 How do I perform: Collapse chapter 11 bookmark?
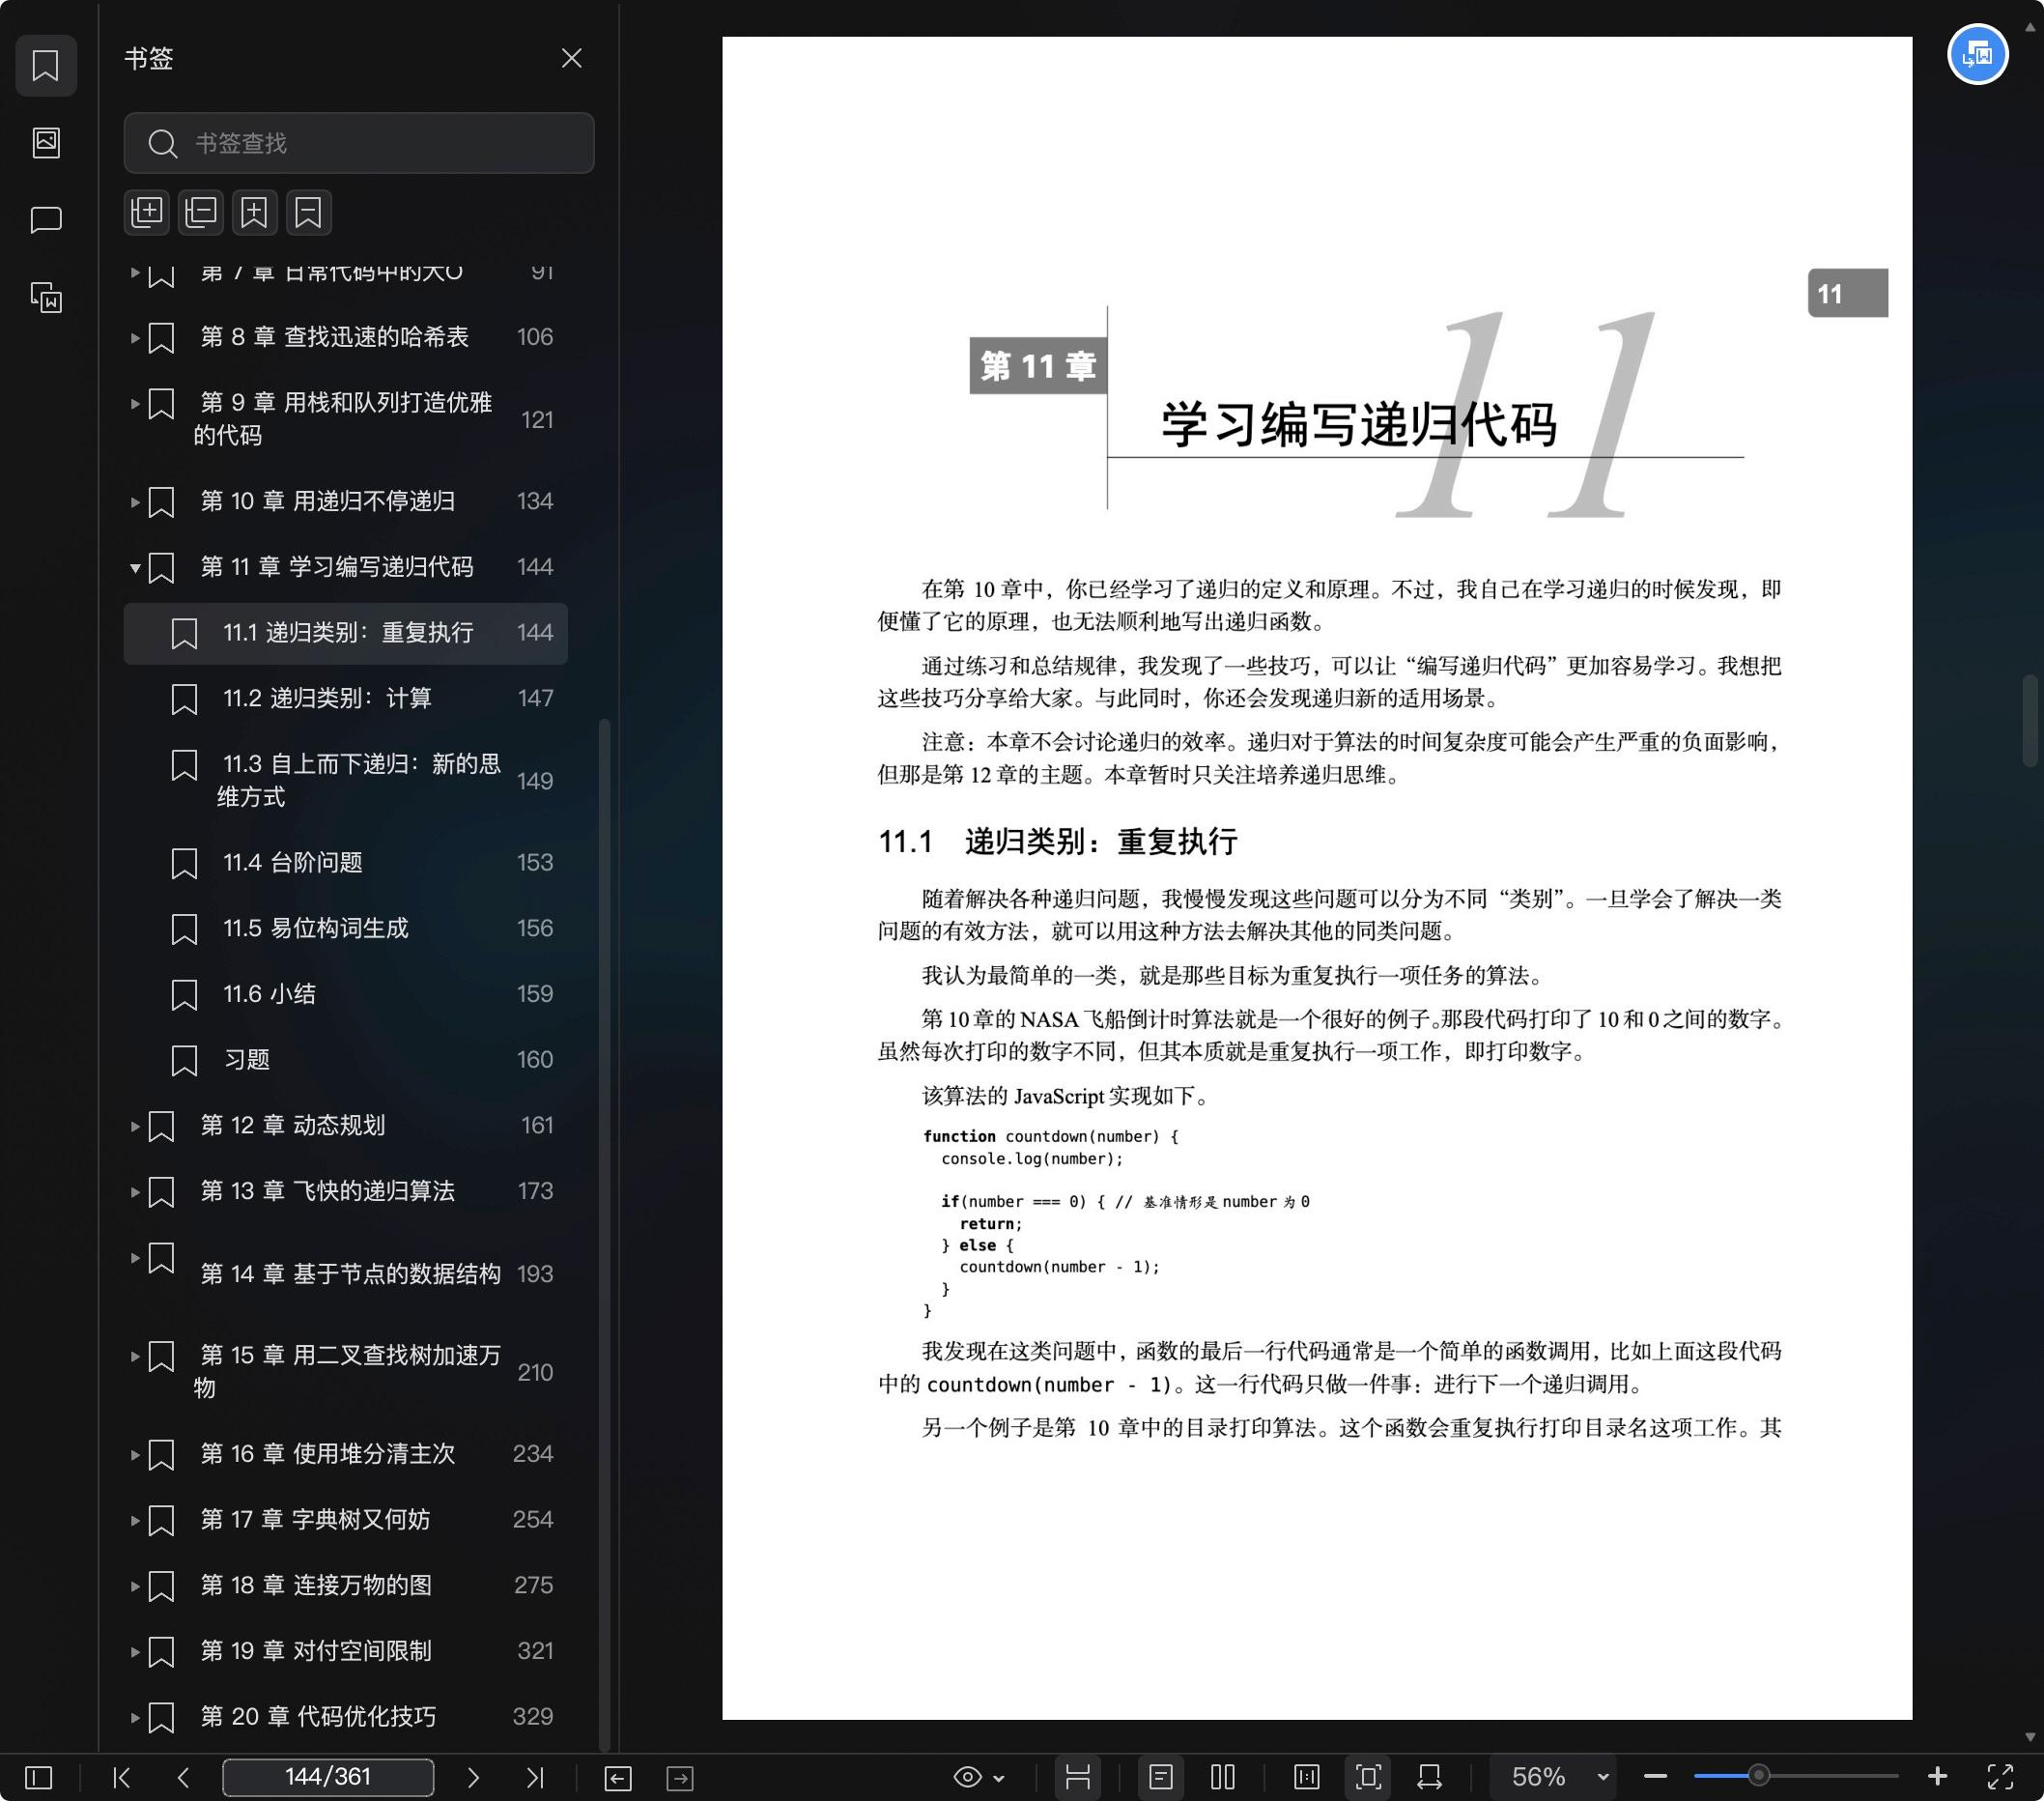[135, 568]
